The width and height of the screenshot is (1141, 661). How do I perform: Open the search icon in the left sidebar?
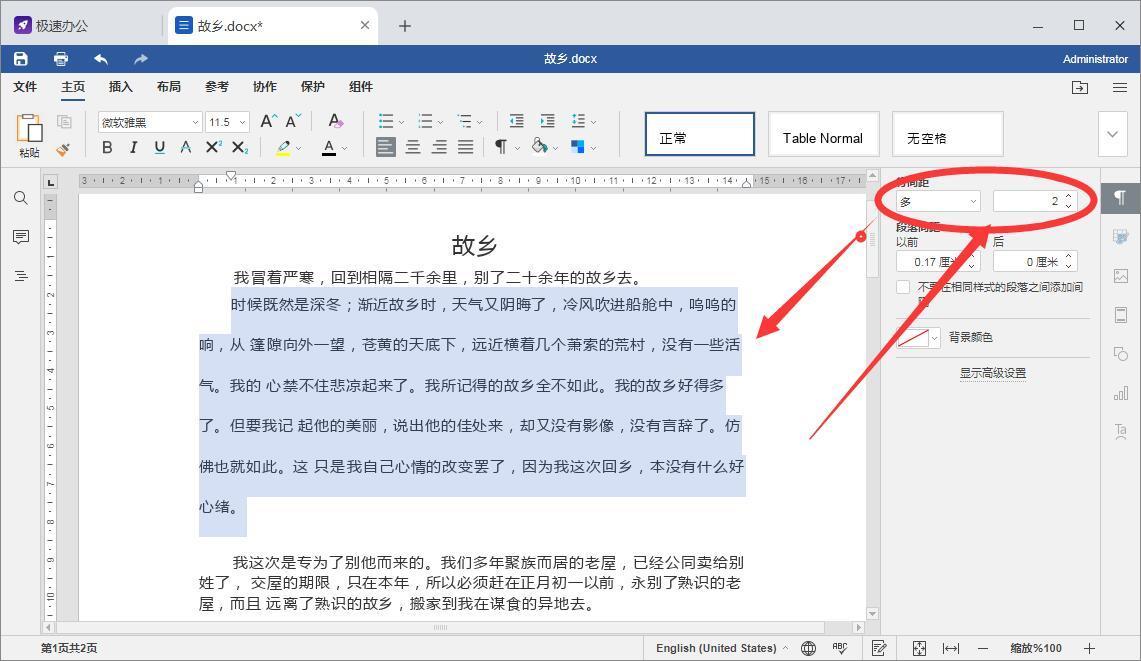[x=21, y=198]
